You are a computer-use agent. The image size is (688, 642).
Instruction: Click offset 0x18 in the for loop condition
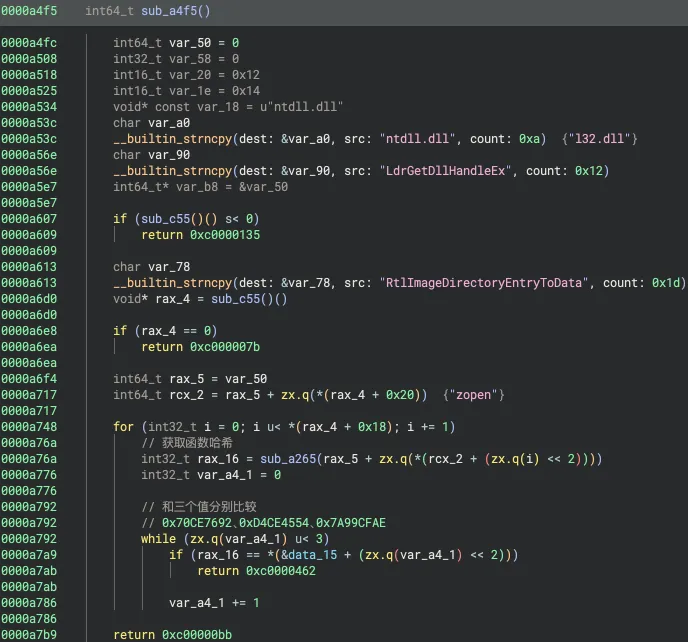click(x=372, y=427)
